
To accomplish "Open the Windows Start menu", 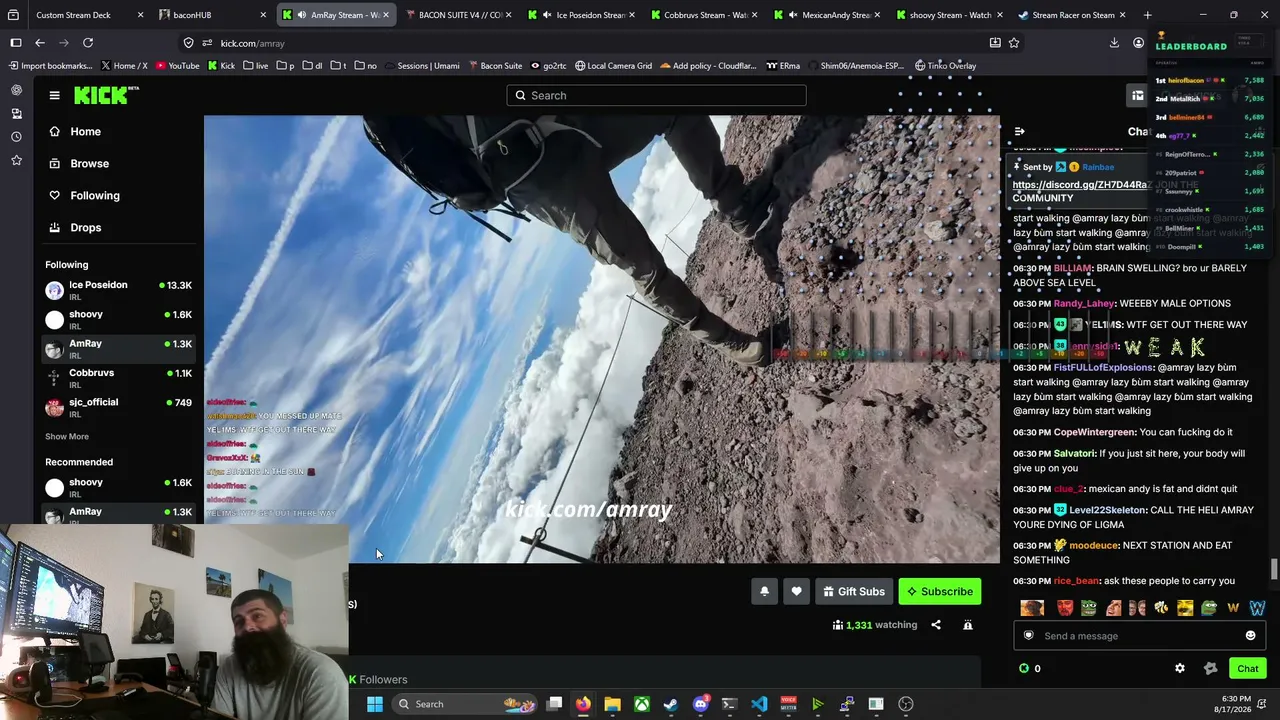I will (374, 704).
